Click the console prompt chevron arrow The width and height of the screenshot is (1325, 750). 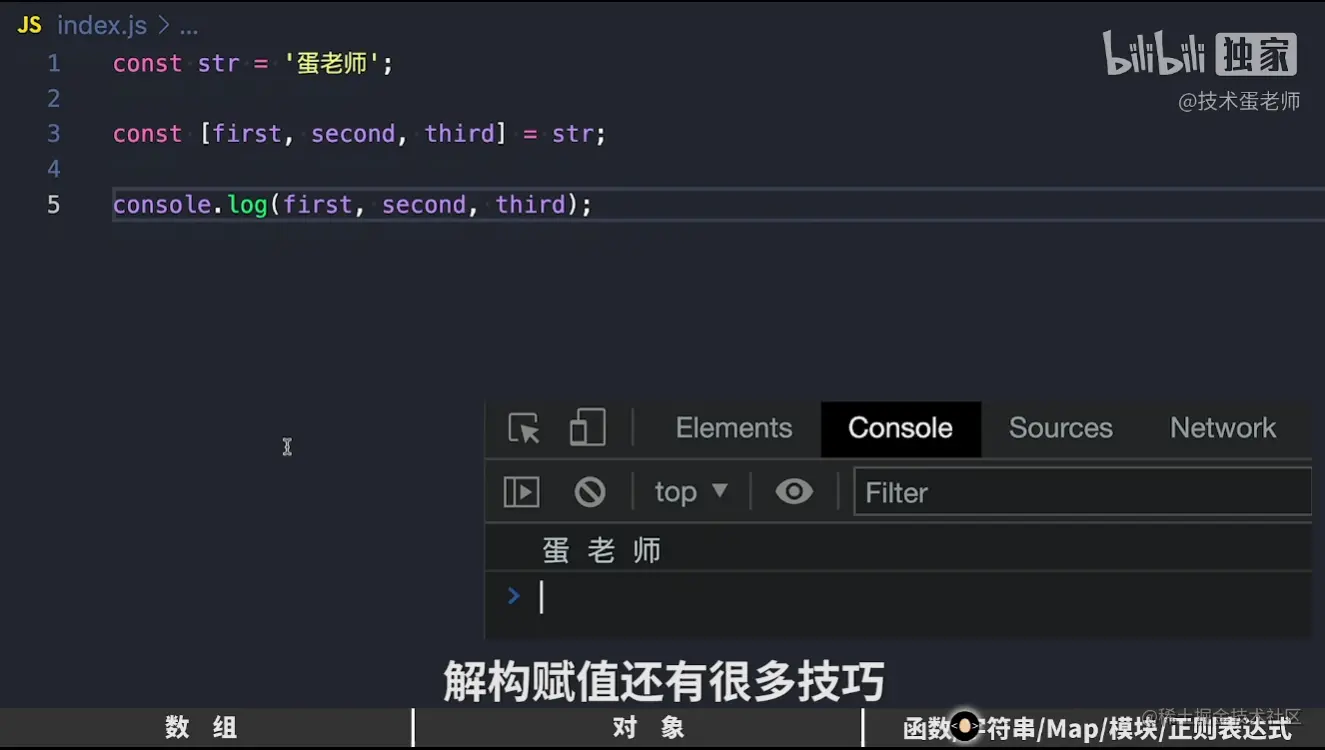[514, 596]
